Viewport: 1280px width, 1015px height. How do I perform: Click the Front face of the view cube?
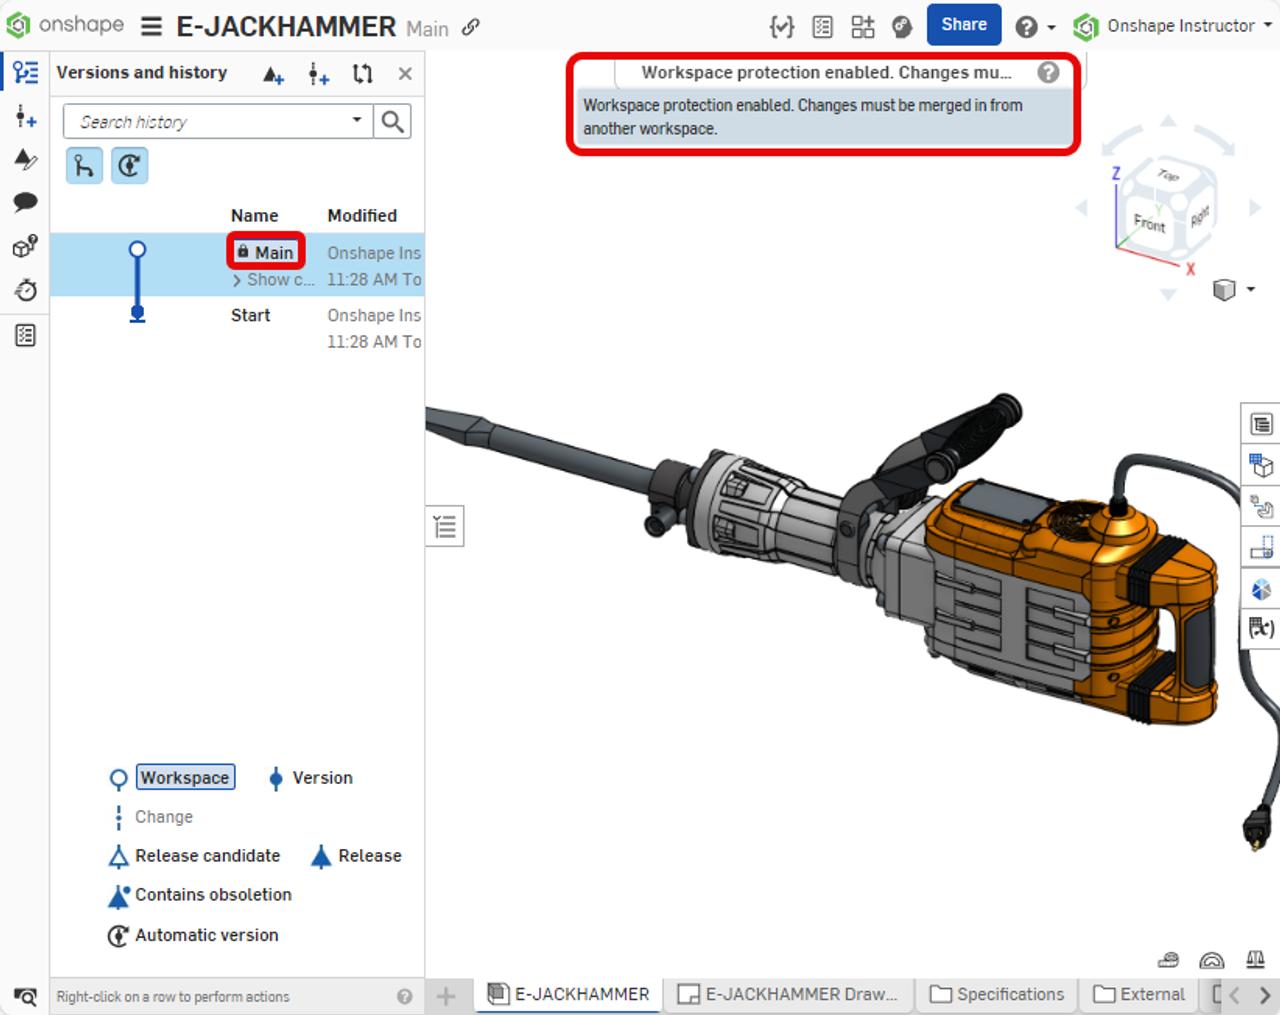(1150, 225)
